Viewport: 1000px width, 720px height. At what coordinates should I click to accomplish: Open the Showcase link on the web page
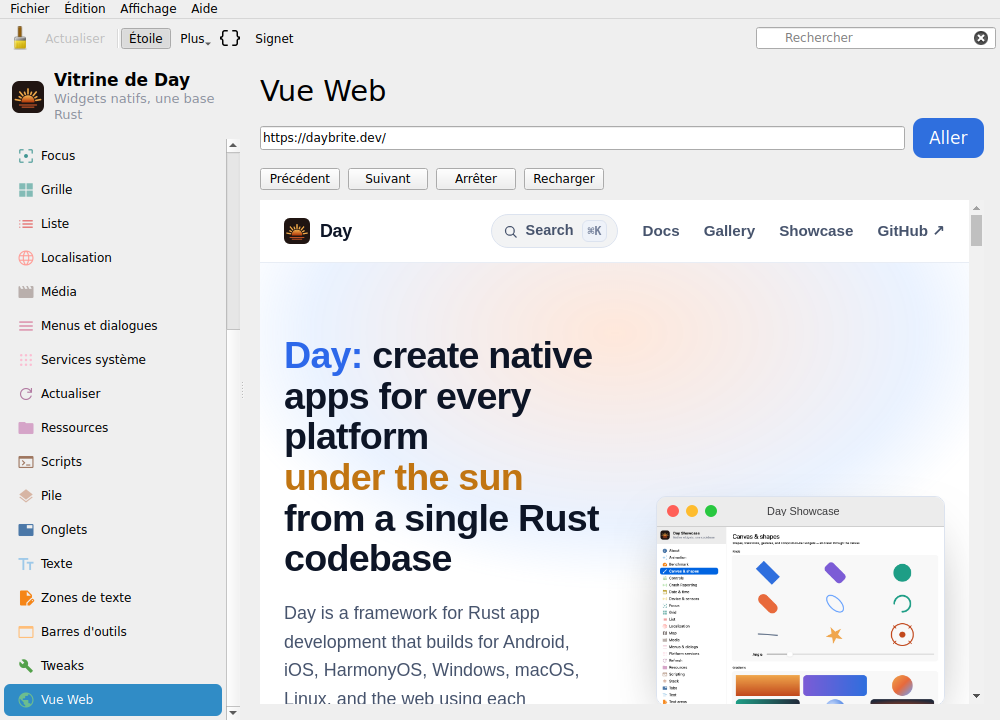(816, 231)
